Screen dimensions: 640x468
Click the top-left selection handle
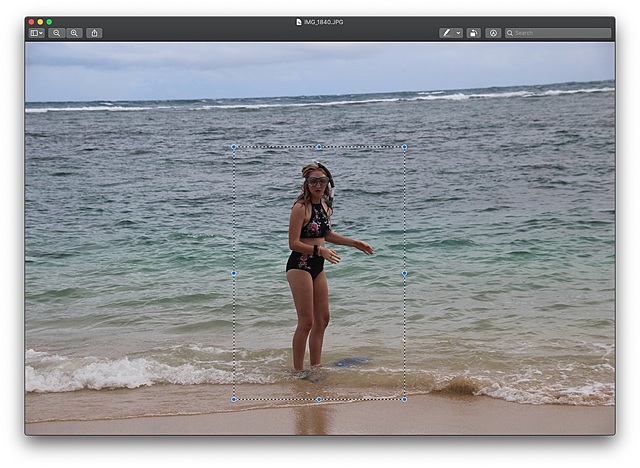click(x=234, y=147)
